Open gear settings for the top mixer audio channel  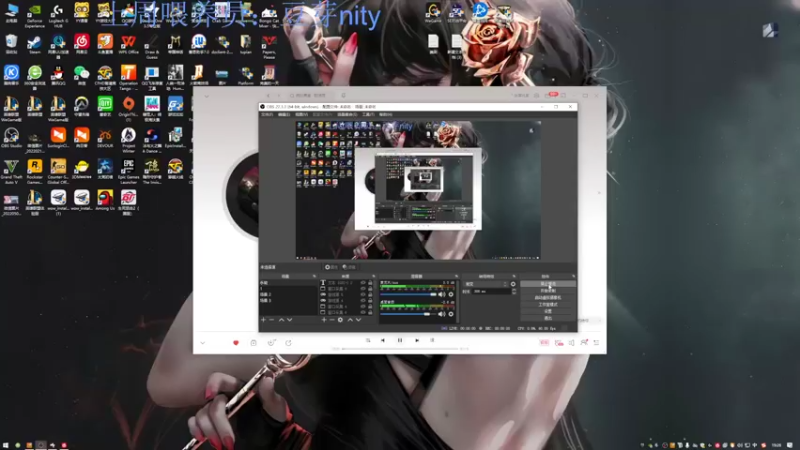(x=451, y=294)
